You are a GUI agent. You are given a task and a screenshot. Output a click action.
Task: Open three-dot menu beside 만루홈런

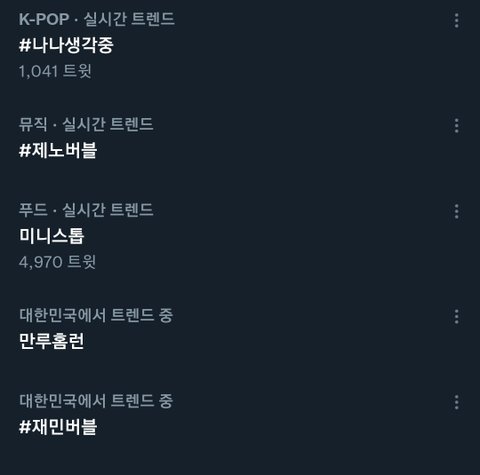456,316
